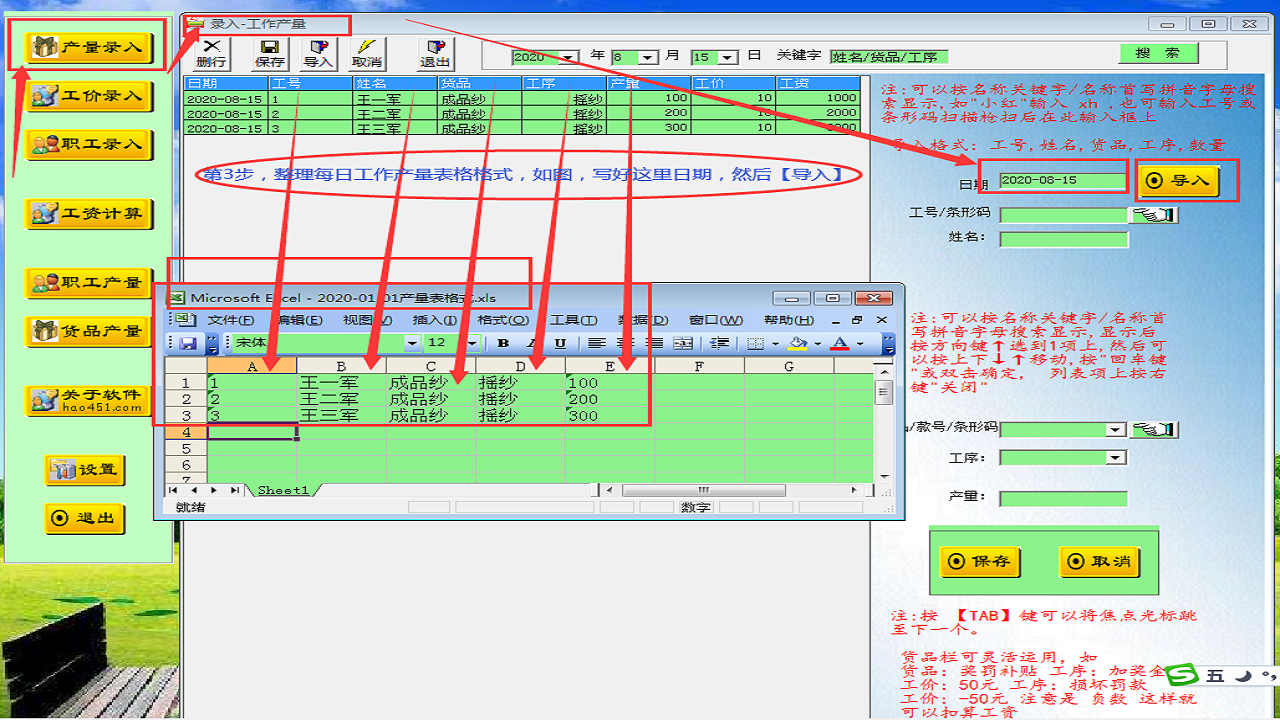This screenshot has height=720, width=1280.
Task: Toggle Underline formatting in Excel toolbar
Action: (x=560, y=343)
